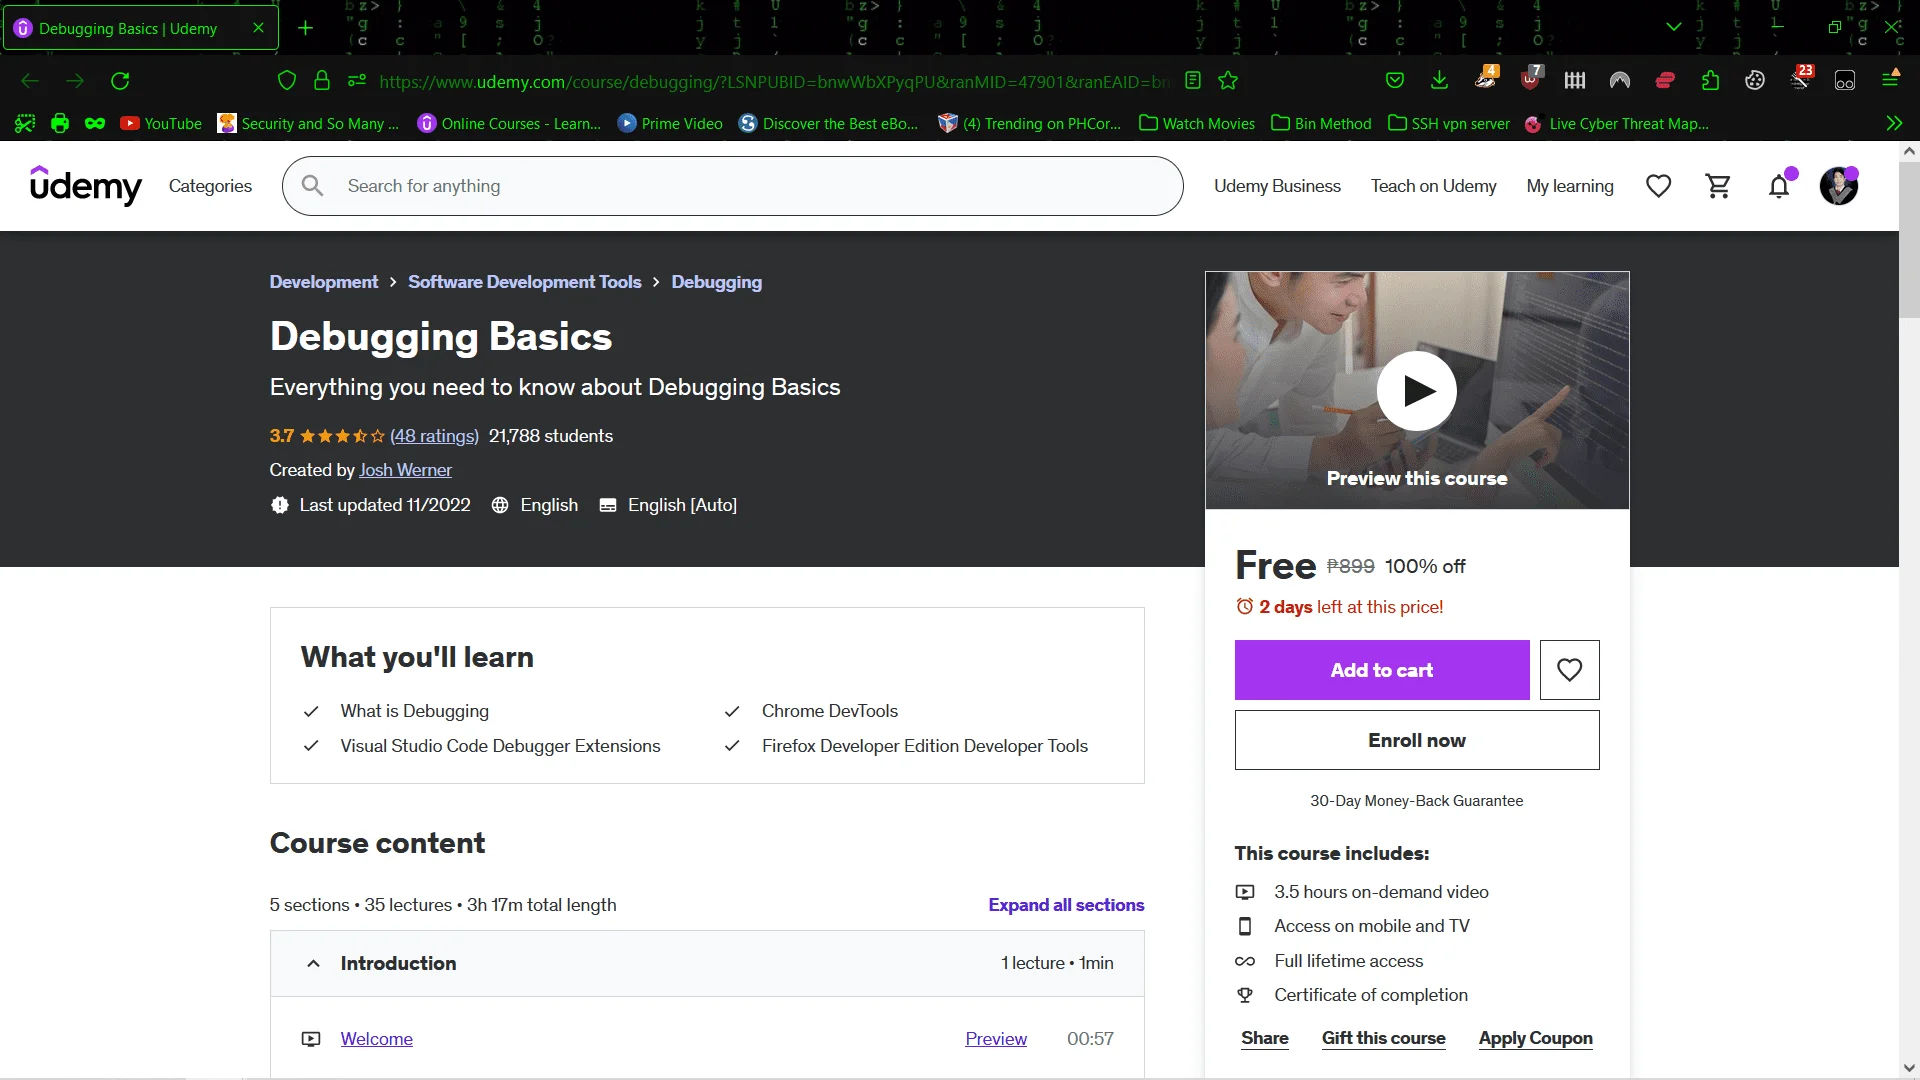
Task: Open the SSH vpn server bookmark folder
Action: [1450, 124]
